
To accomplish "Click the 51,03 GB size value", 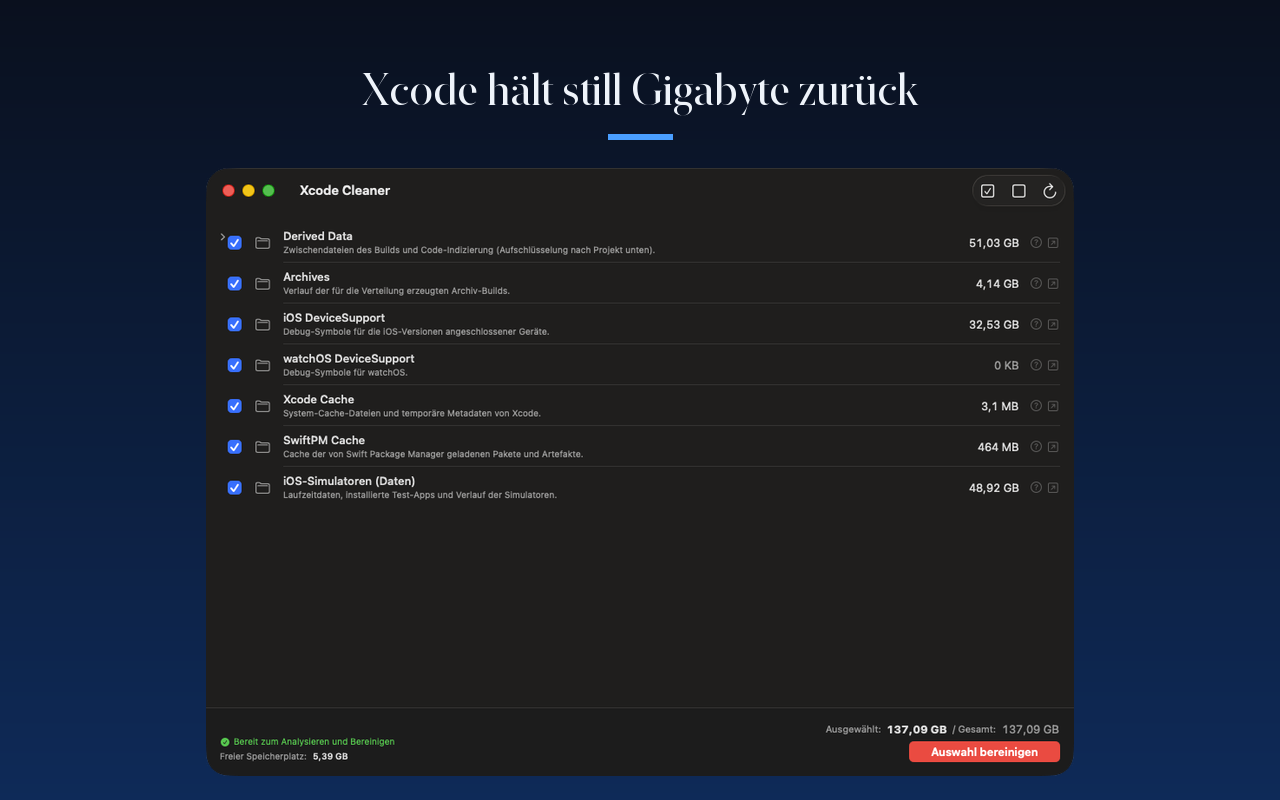I will point(994,243).
